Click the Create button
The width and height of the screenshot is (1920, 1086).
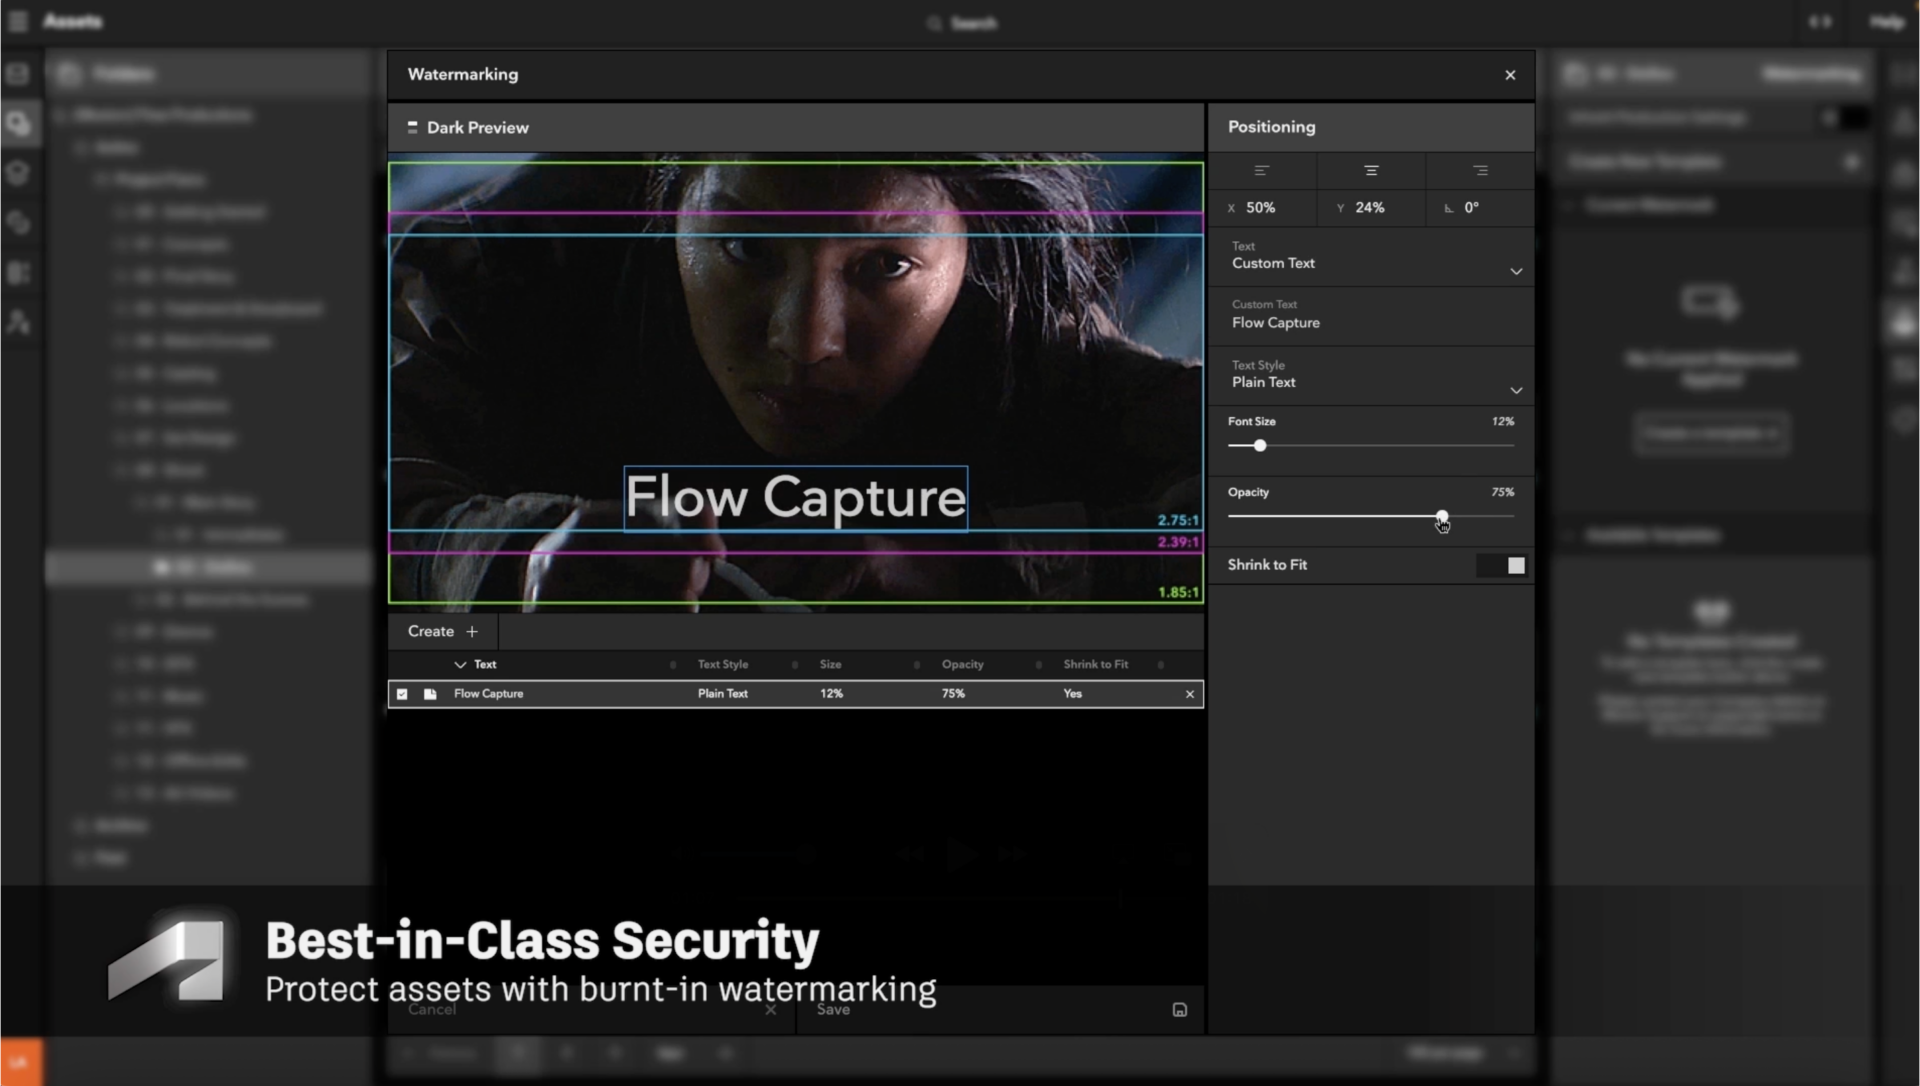point(431,632)
